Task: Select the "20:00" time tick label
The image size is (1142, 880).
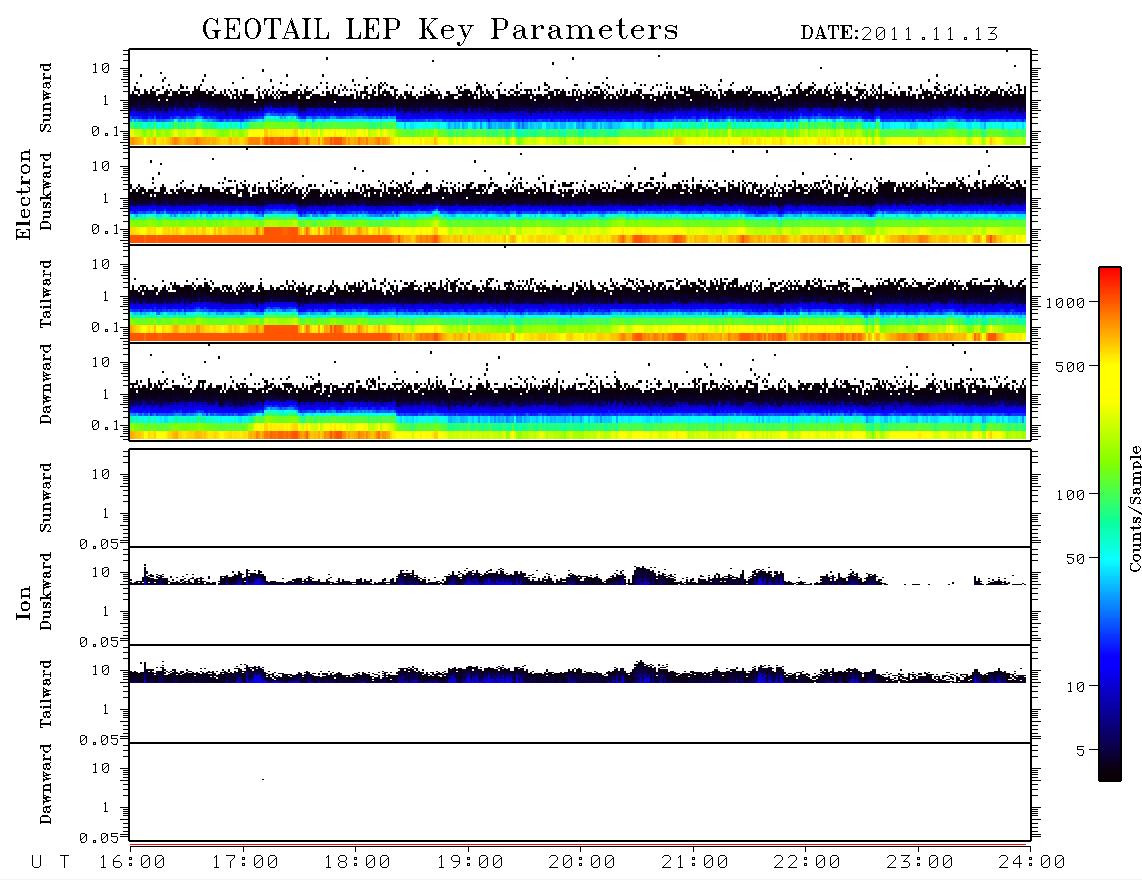Action: pos(582,863)
